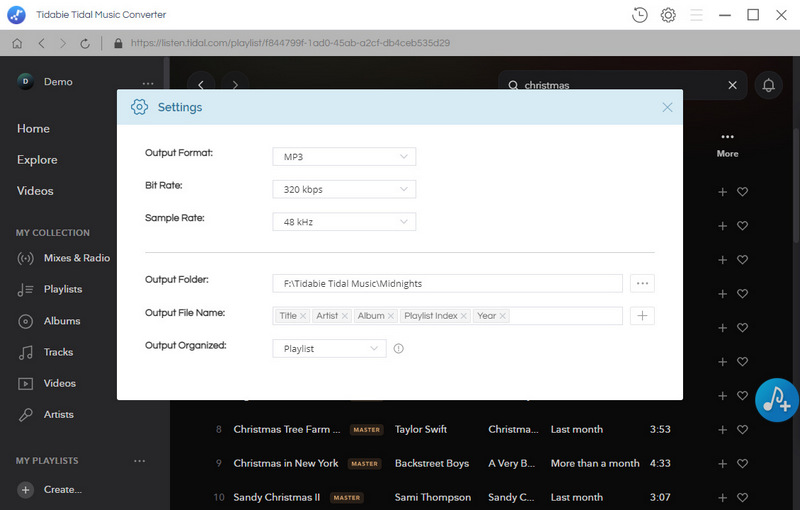Open Backstreet Boys artist link
The width and height of the screenshot is (800, 510).
point(432,463)
